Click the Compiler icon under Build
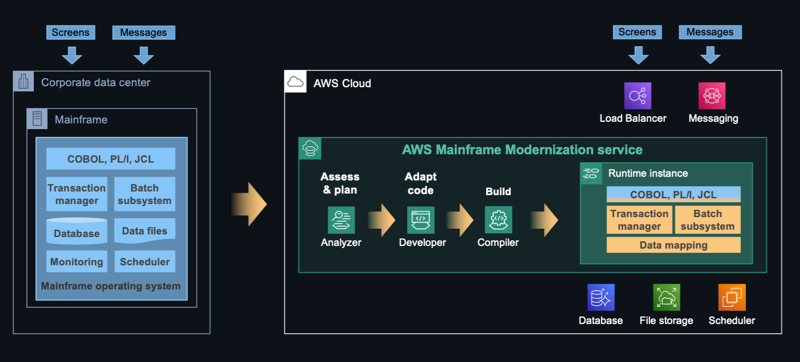The width and height of the screenshot is (800, 362). point(498,220)
